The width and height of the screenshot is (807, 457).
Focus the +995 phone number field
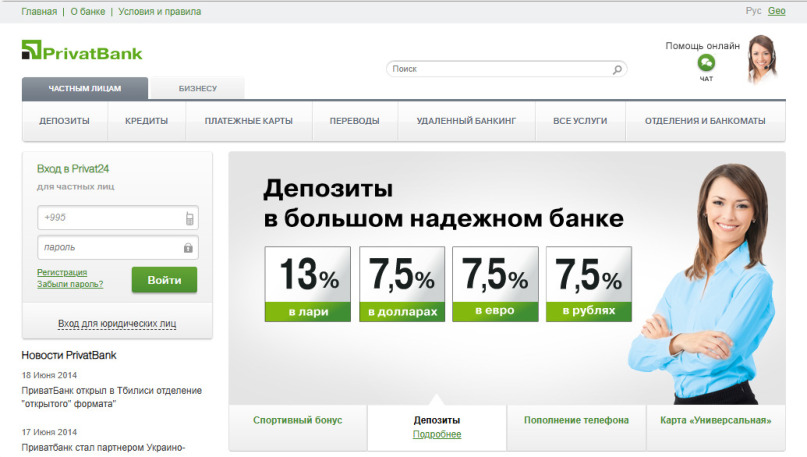point(118,218)
